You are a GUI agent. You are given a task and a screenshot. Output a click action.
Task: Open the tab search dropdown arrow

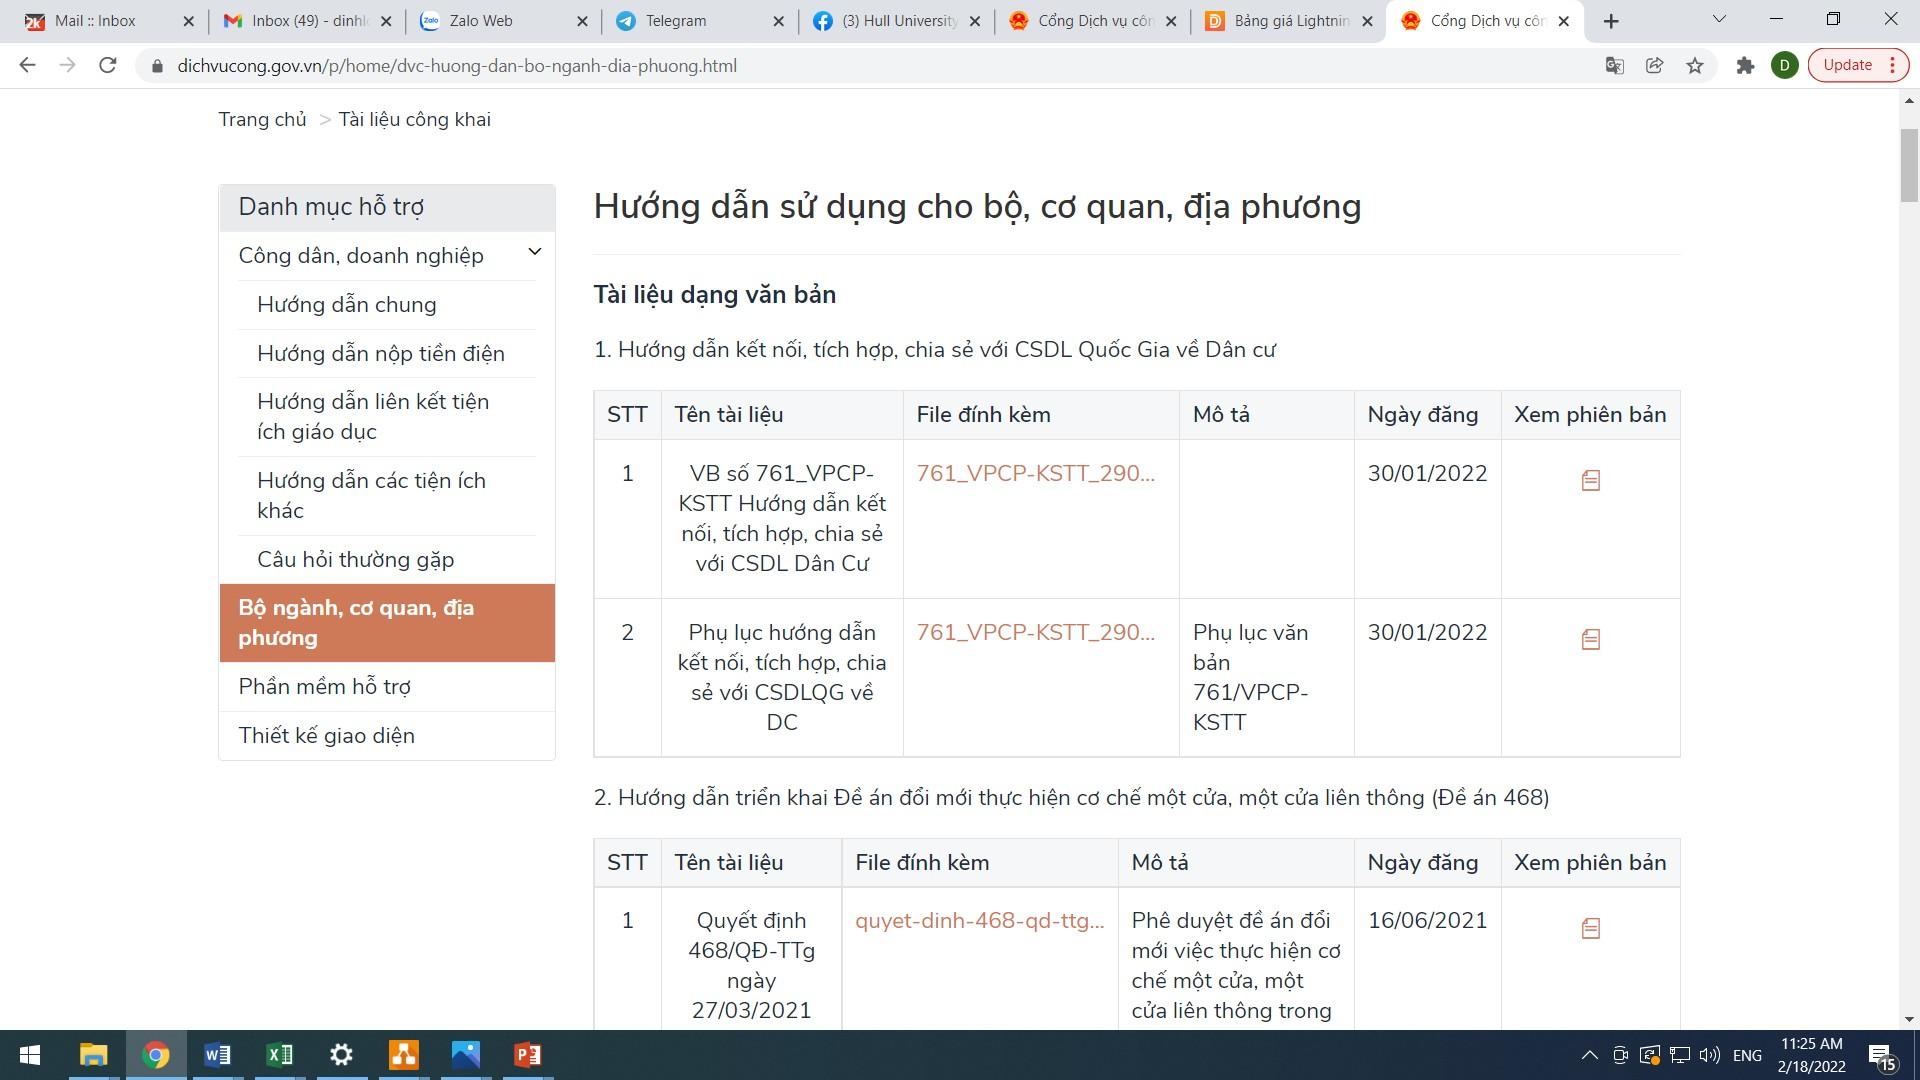click(x=1719, y=20)
